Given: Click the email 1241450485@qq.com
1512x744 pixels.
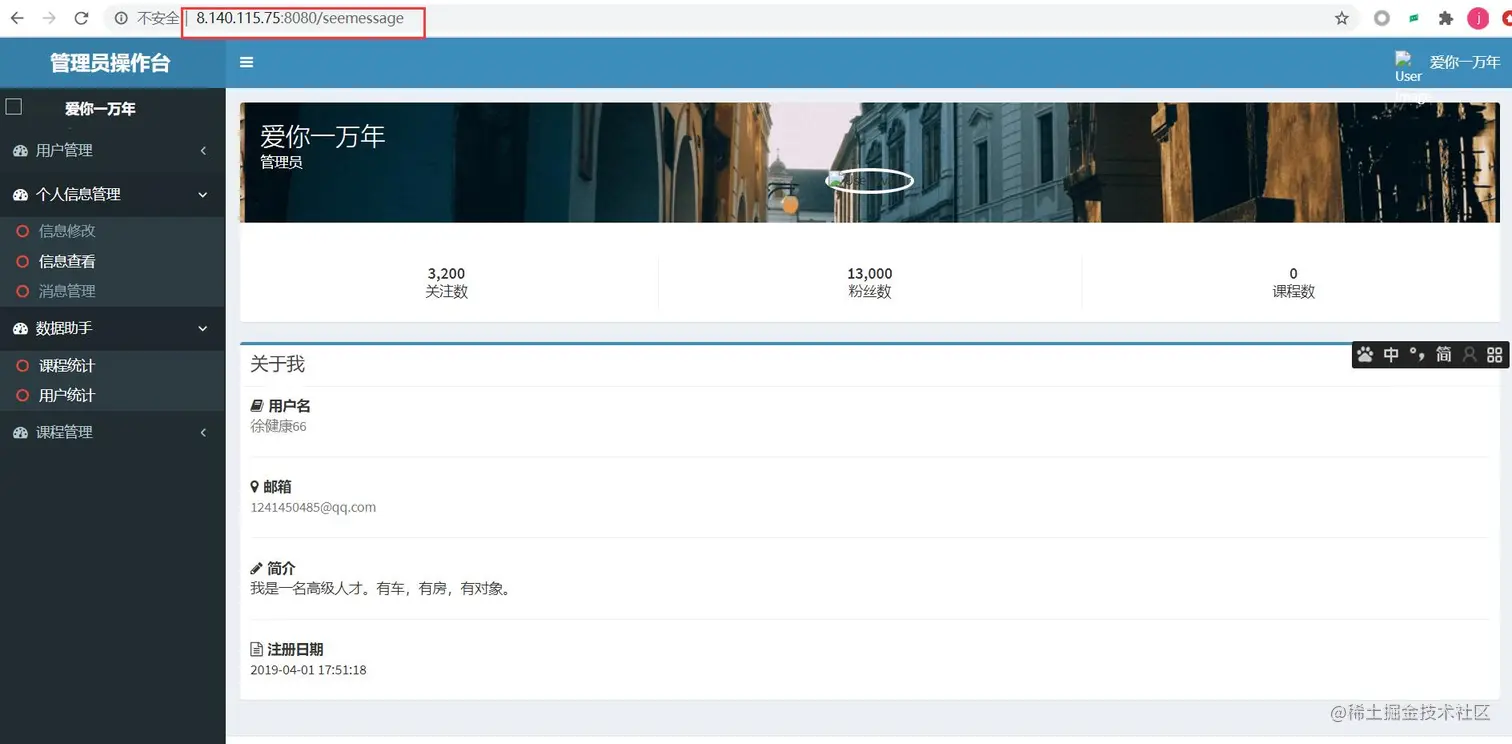Looking at the screenshot, I should coord(313,507).
